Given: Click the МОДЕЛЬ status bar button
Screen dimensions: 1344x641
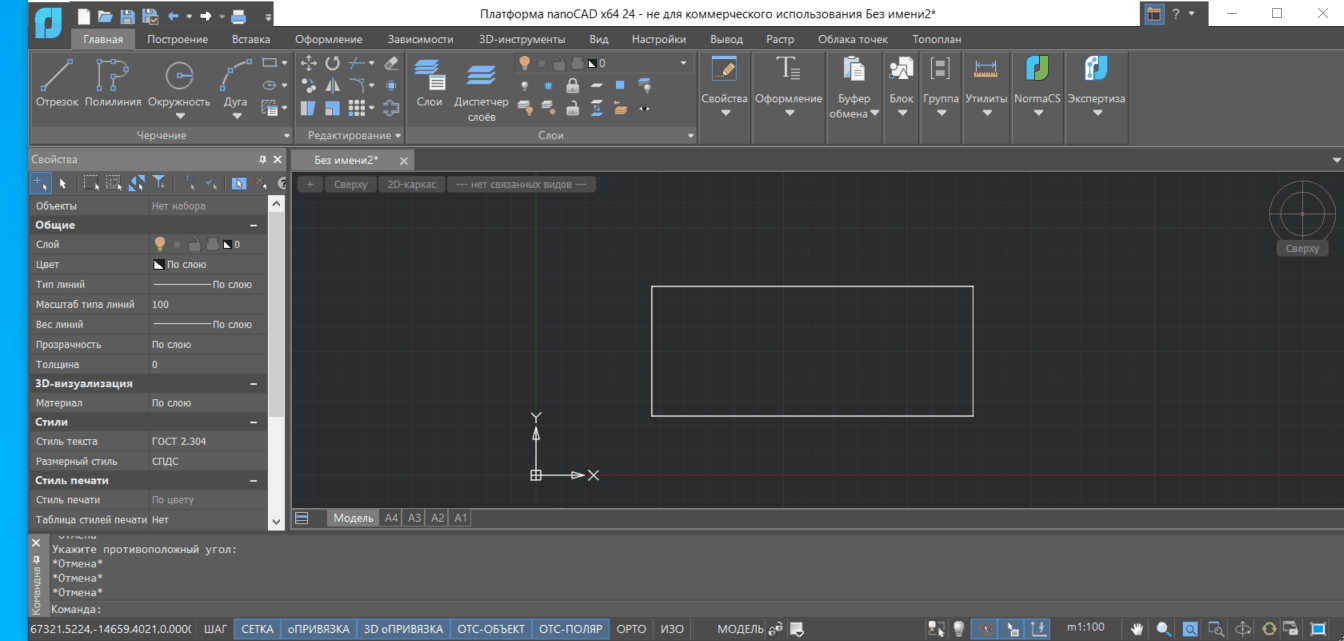Looking at the screenshot, I should point(741,629).
